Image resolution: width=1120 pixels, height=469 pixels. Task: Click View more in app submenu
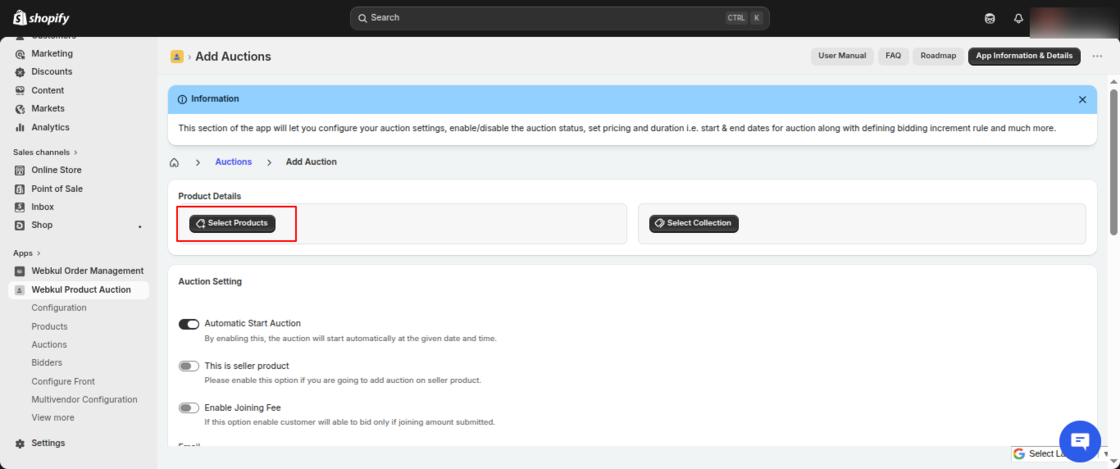tap(53, 418)
